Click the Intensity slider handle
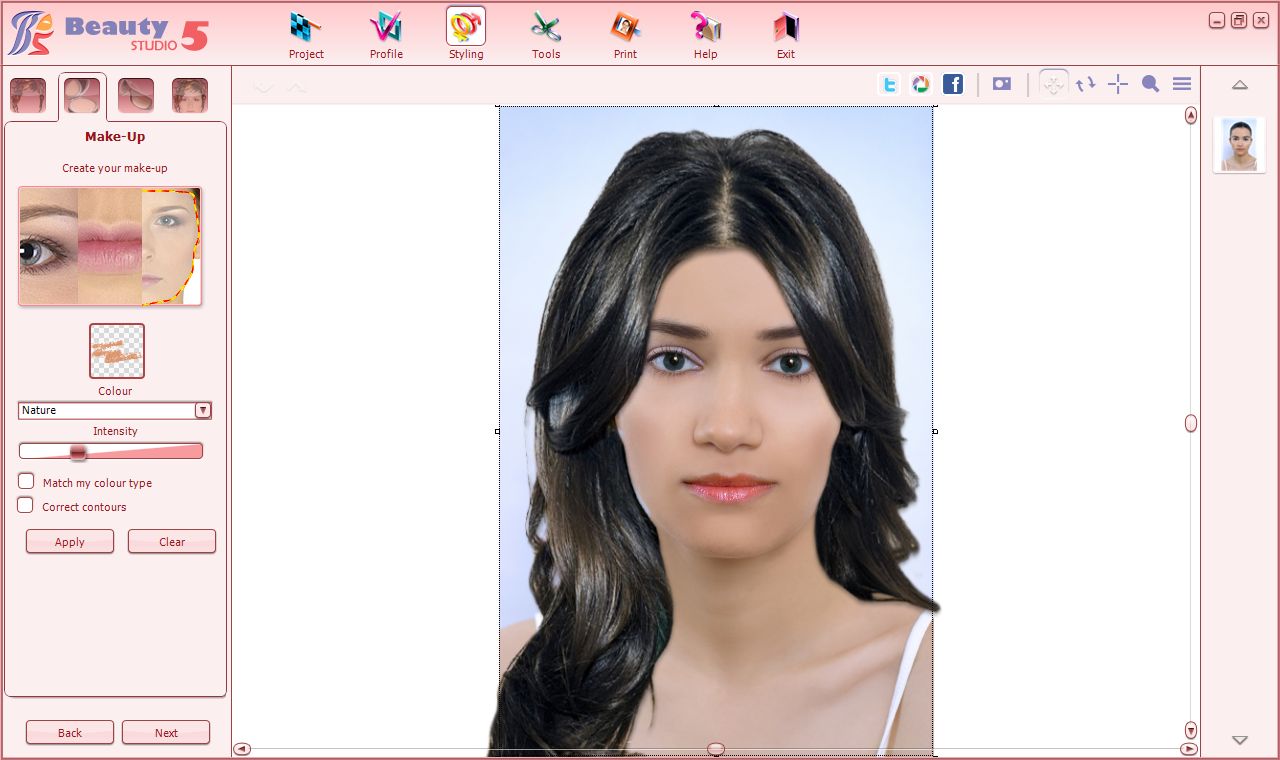 pos(78,452)
